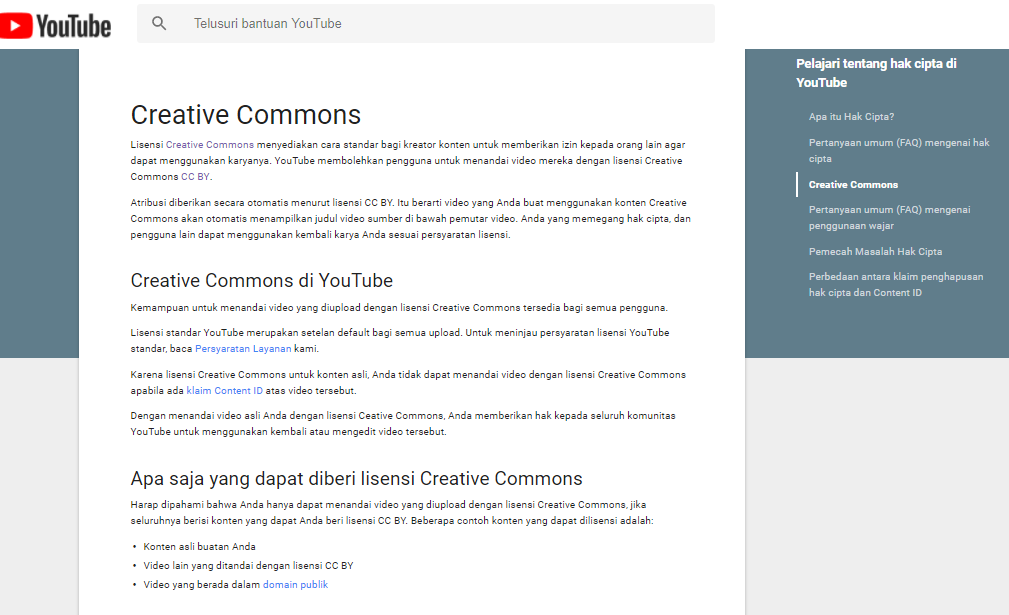The image size is (1009, 615).
Task: Open sidebar item 'Pertanyaan umum (FAQ) mengenai hak cipta'
Action: pyautogui.click(x=898, y=150)
